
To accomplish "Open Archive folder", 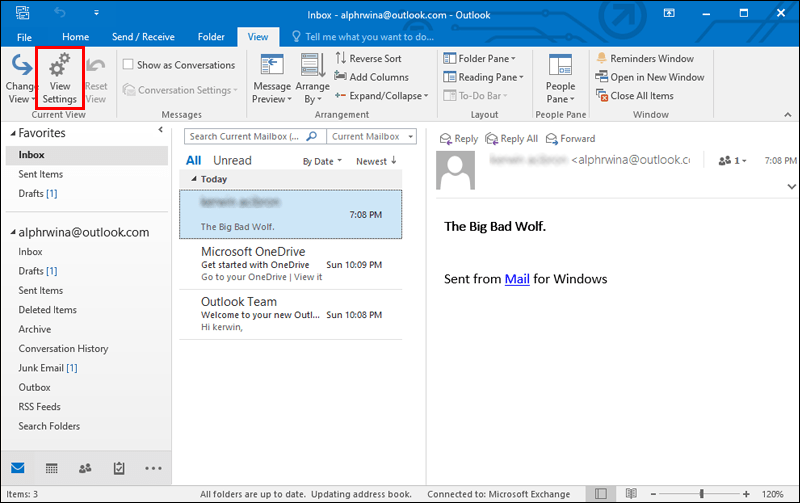I will (35, 330).
